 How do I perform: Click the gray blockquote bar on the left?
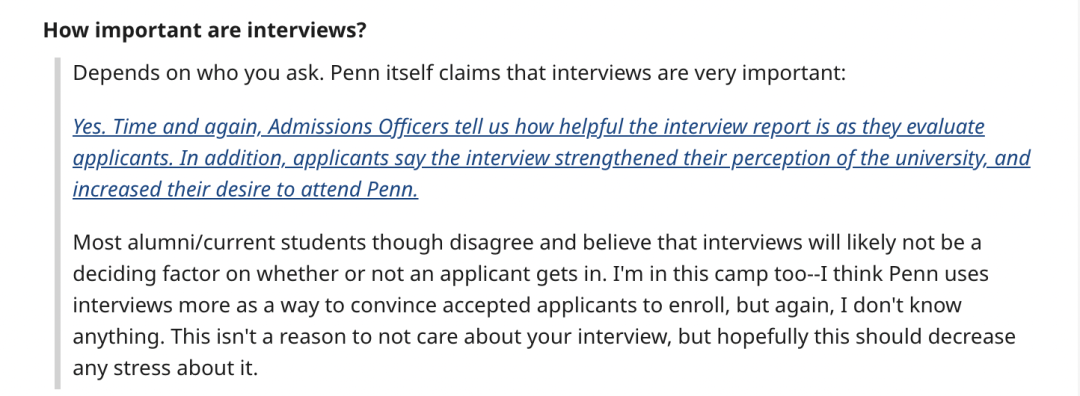[57, 224]
